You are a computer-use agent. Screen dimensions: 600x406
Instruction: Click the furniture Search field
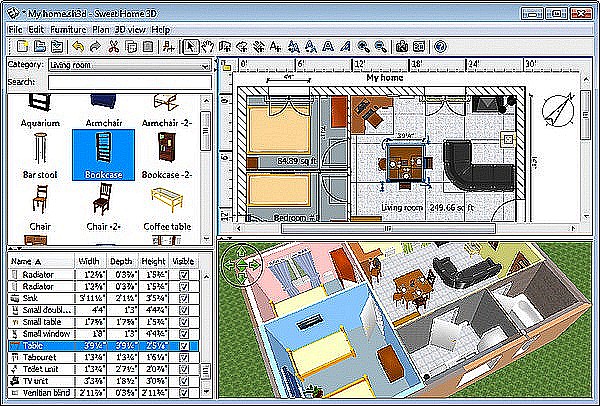[130, 82]
